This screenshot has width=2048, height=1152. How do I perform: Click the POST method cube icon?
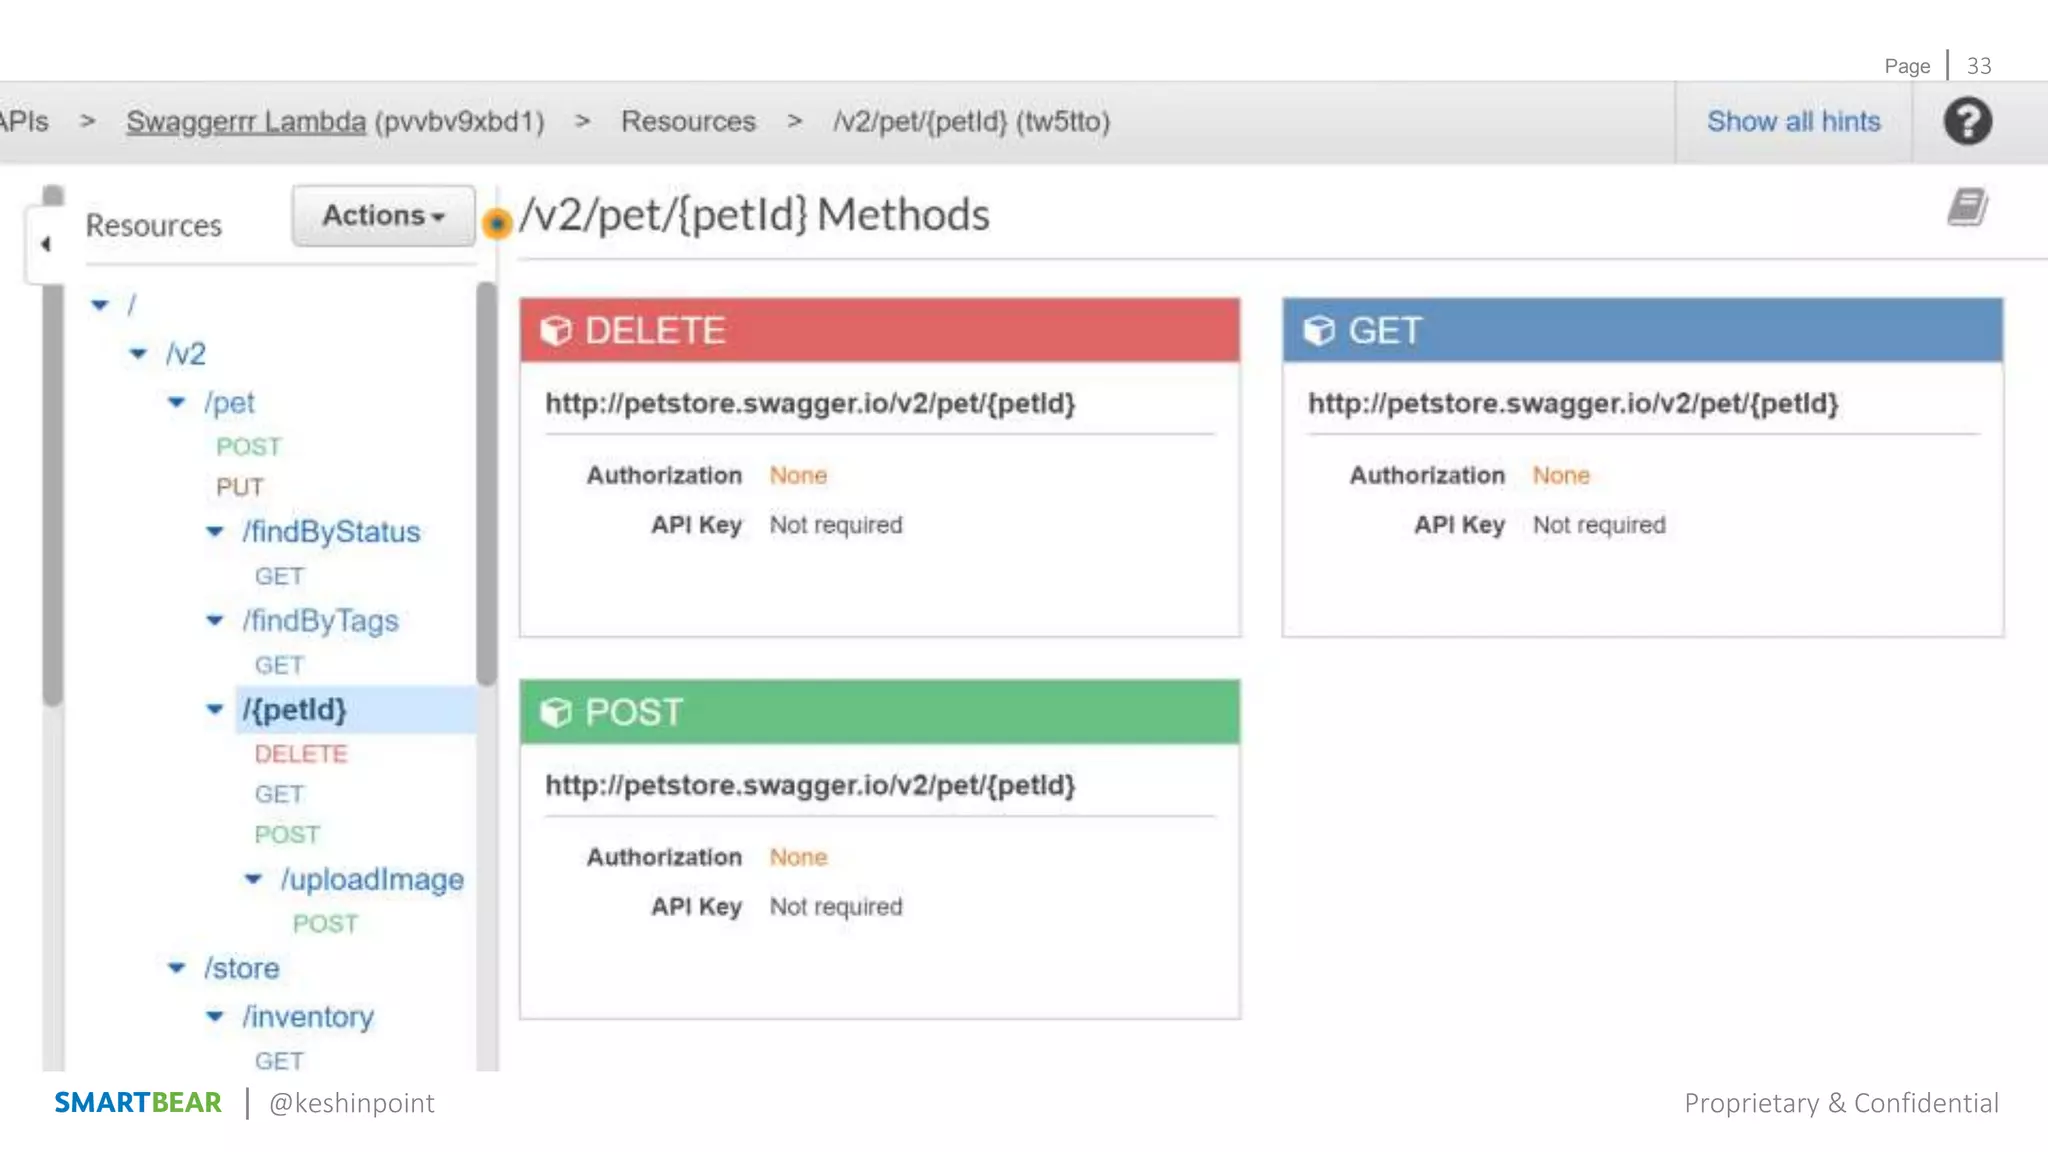(555, 712)
